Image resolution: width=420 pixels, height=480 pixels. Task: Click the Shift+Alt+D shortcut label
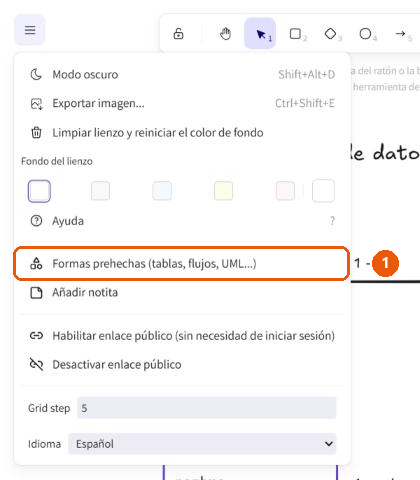click(x=307, y=74)
